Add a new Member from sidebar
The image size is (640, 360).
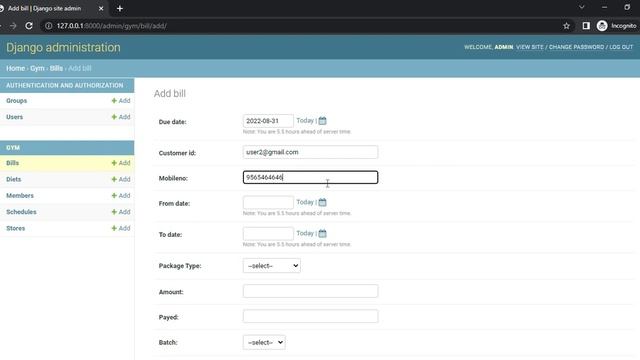(x=121, y=196)
